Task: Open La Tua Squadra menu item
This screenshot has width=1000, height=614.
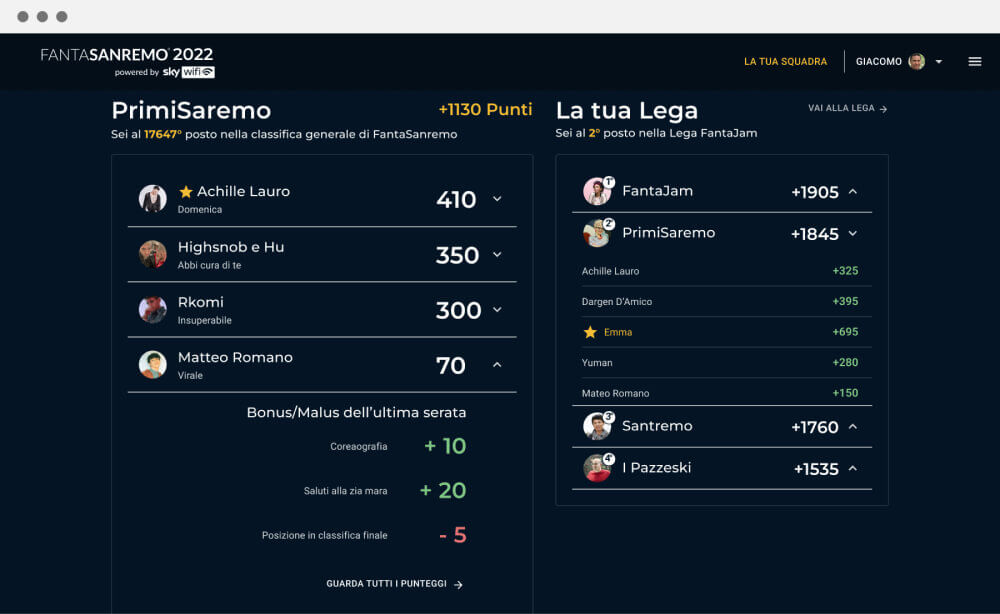Action: click(x=785, y=62)
